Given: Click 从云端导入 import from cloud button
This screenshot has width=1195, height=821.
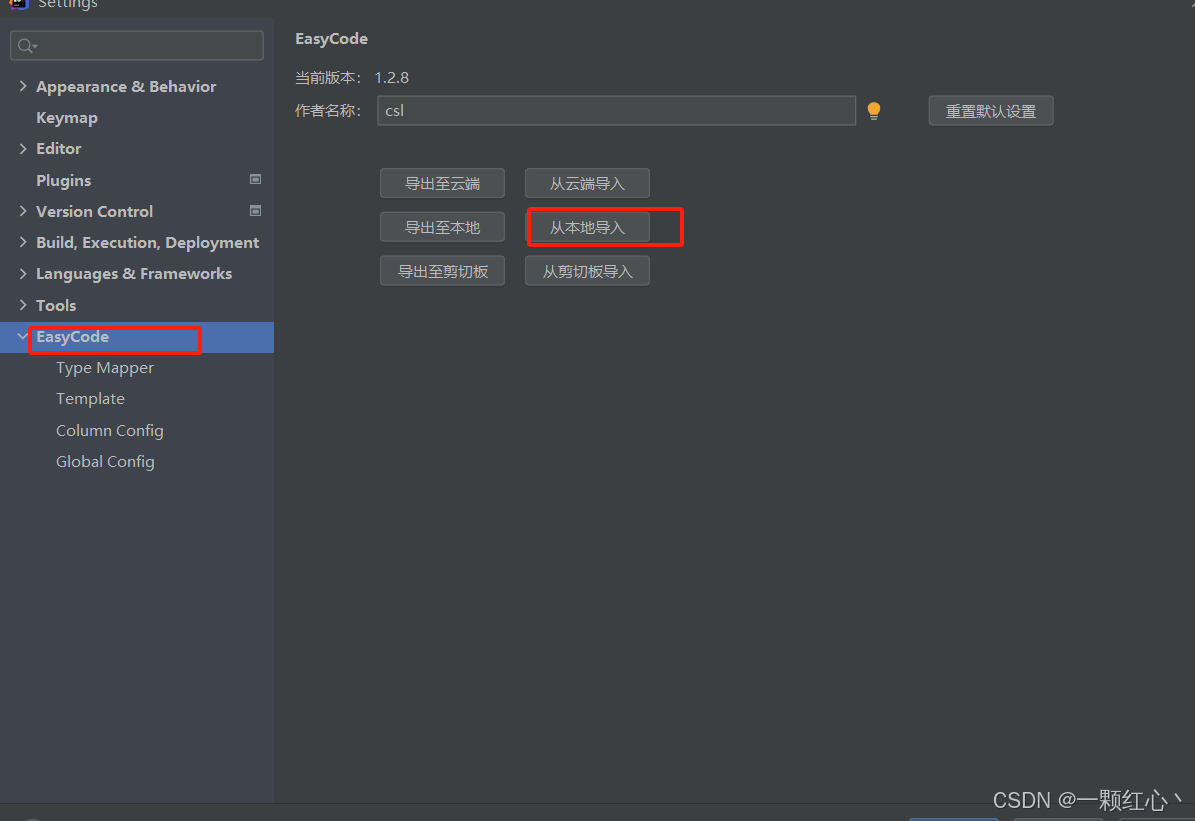Looking at the screenshot, I should (587, 183).
